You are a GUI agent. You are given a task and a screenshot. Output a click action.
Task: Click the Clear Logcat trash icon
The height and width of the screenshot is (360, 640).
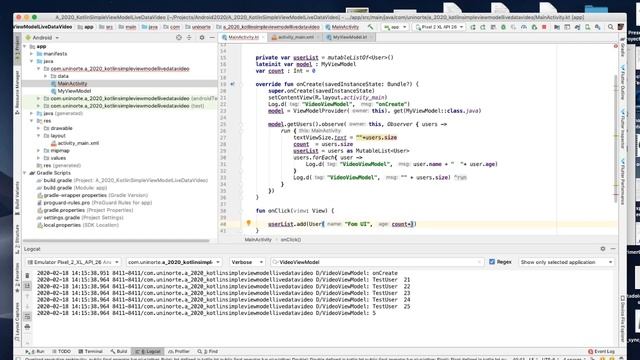point(27,276)
